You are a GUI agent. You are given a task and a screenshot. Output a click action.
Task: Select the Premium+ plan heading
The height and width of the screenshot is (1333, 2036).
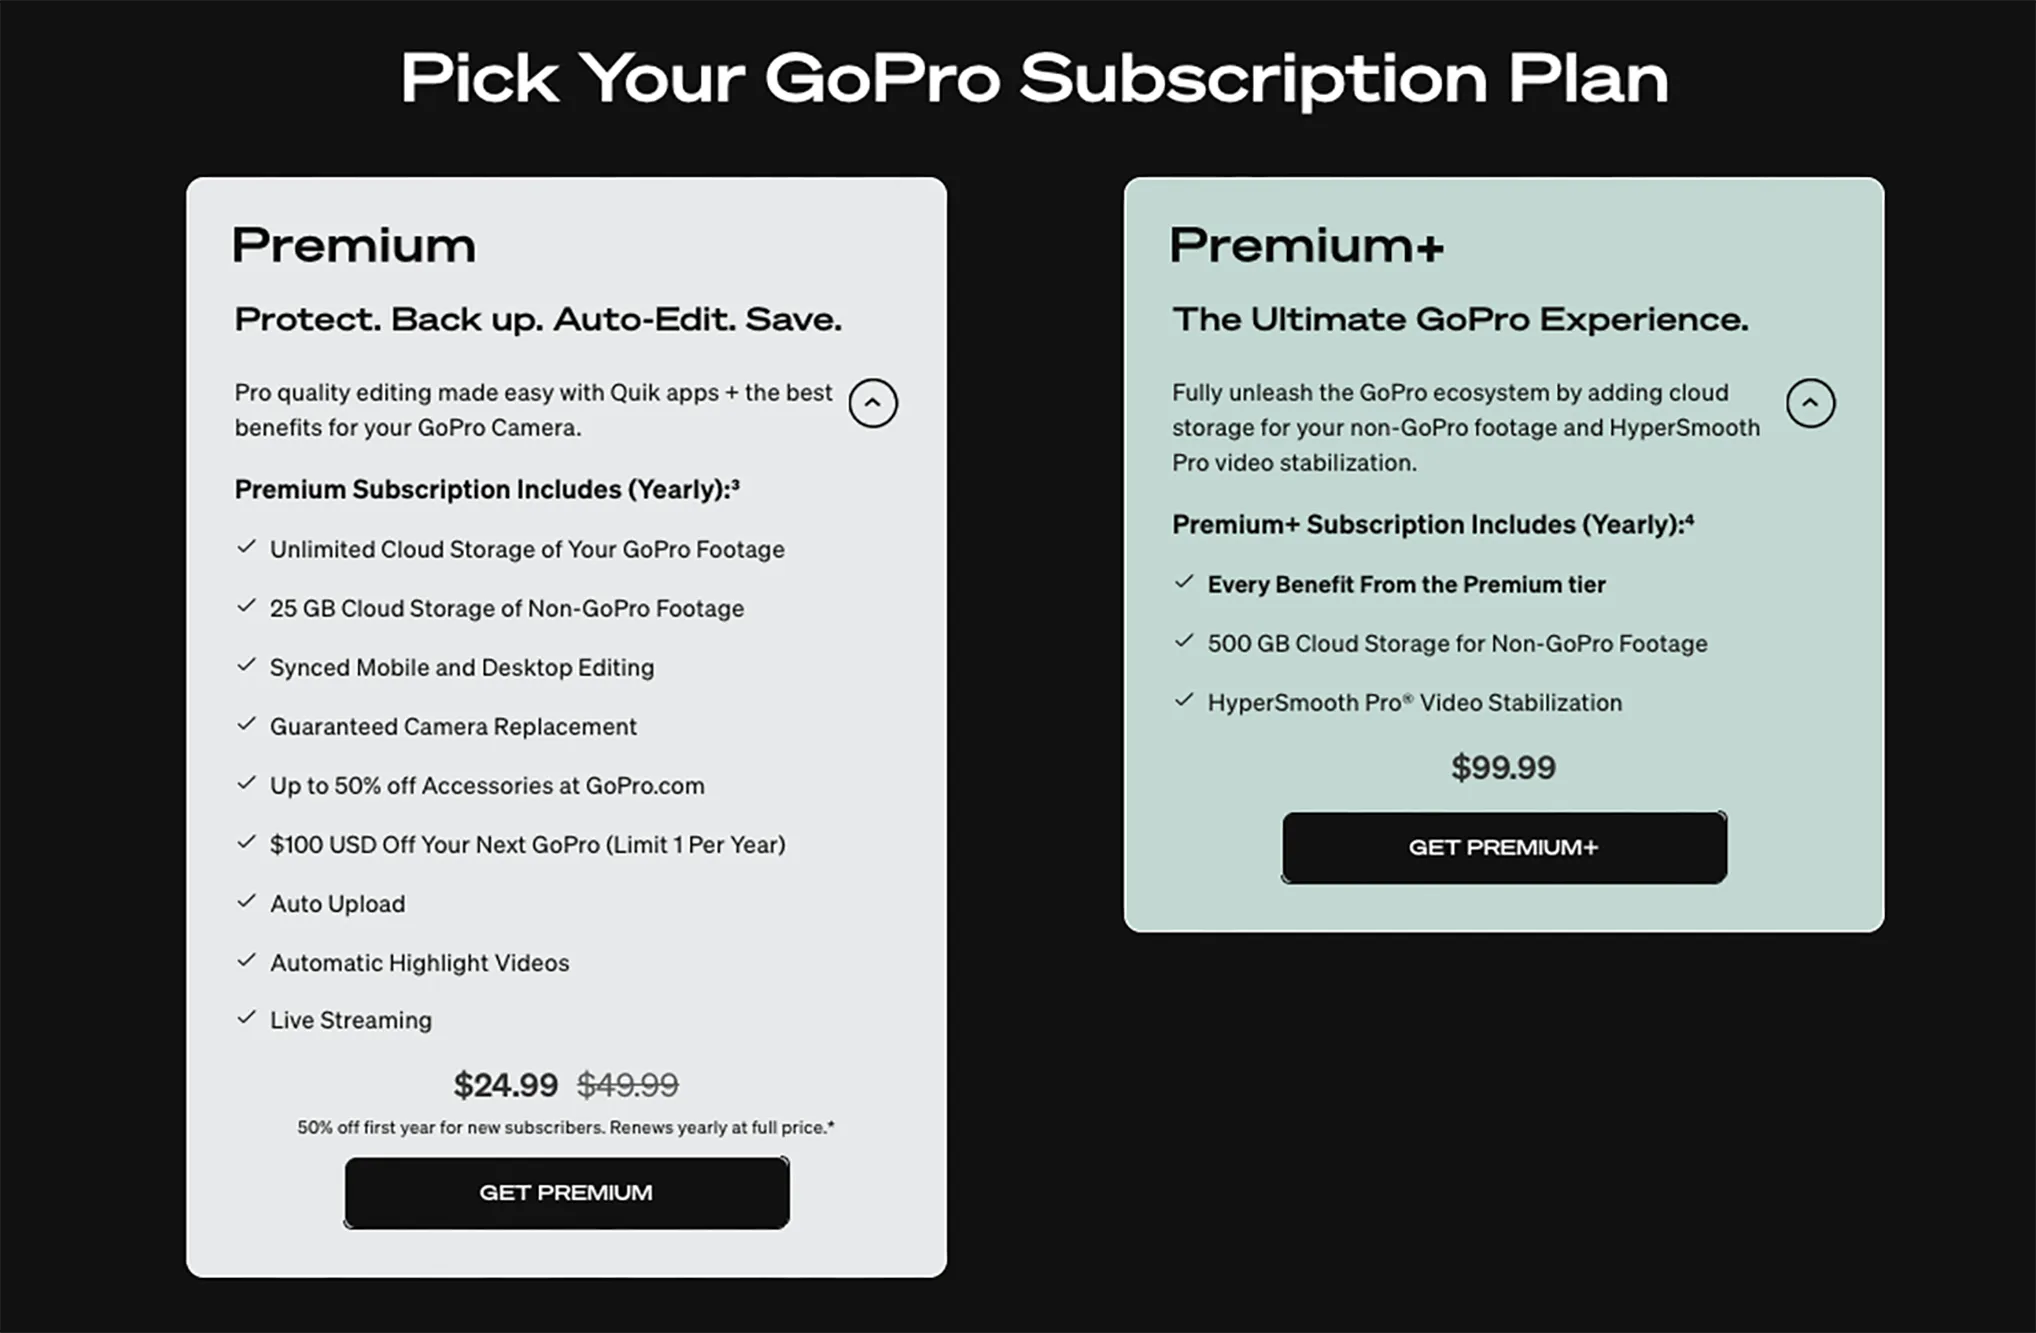point(1307,244)
